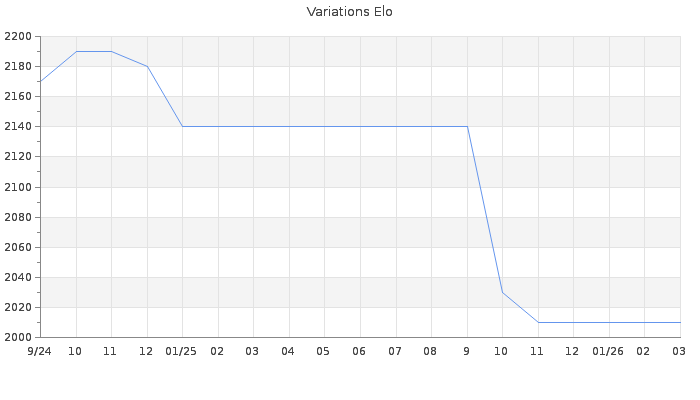Click the 08 x-axis label
Screen dimensions: 700x400
pos(430,351)
